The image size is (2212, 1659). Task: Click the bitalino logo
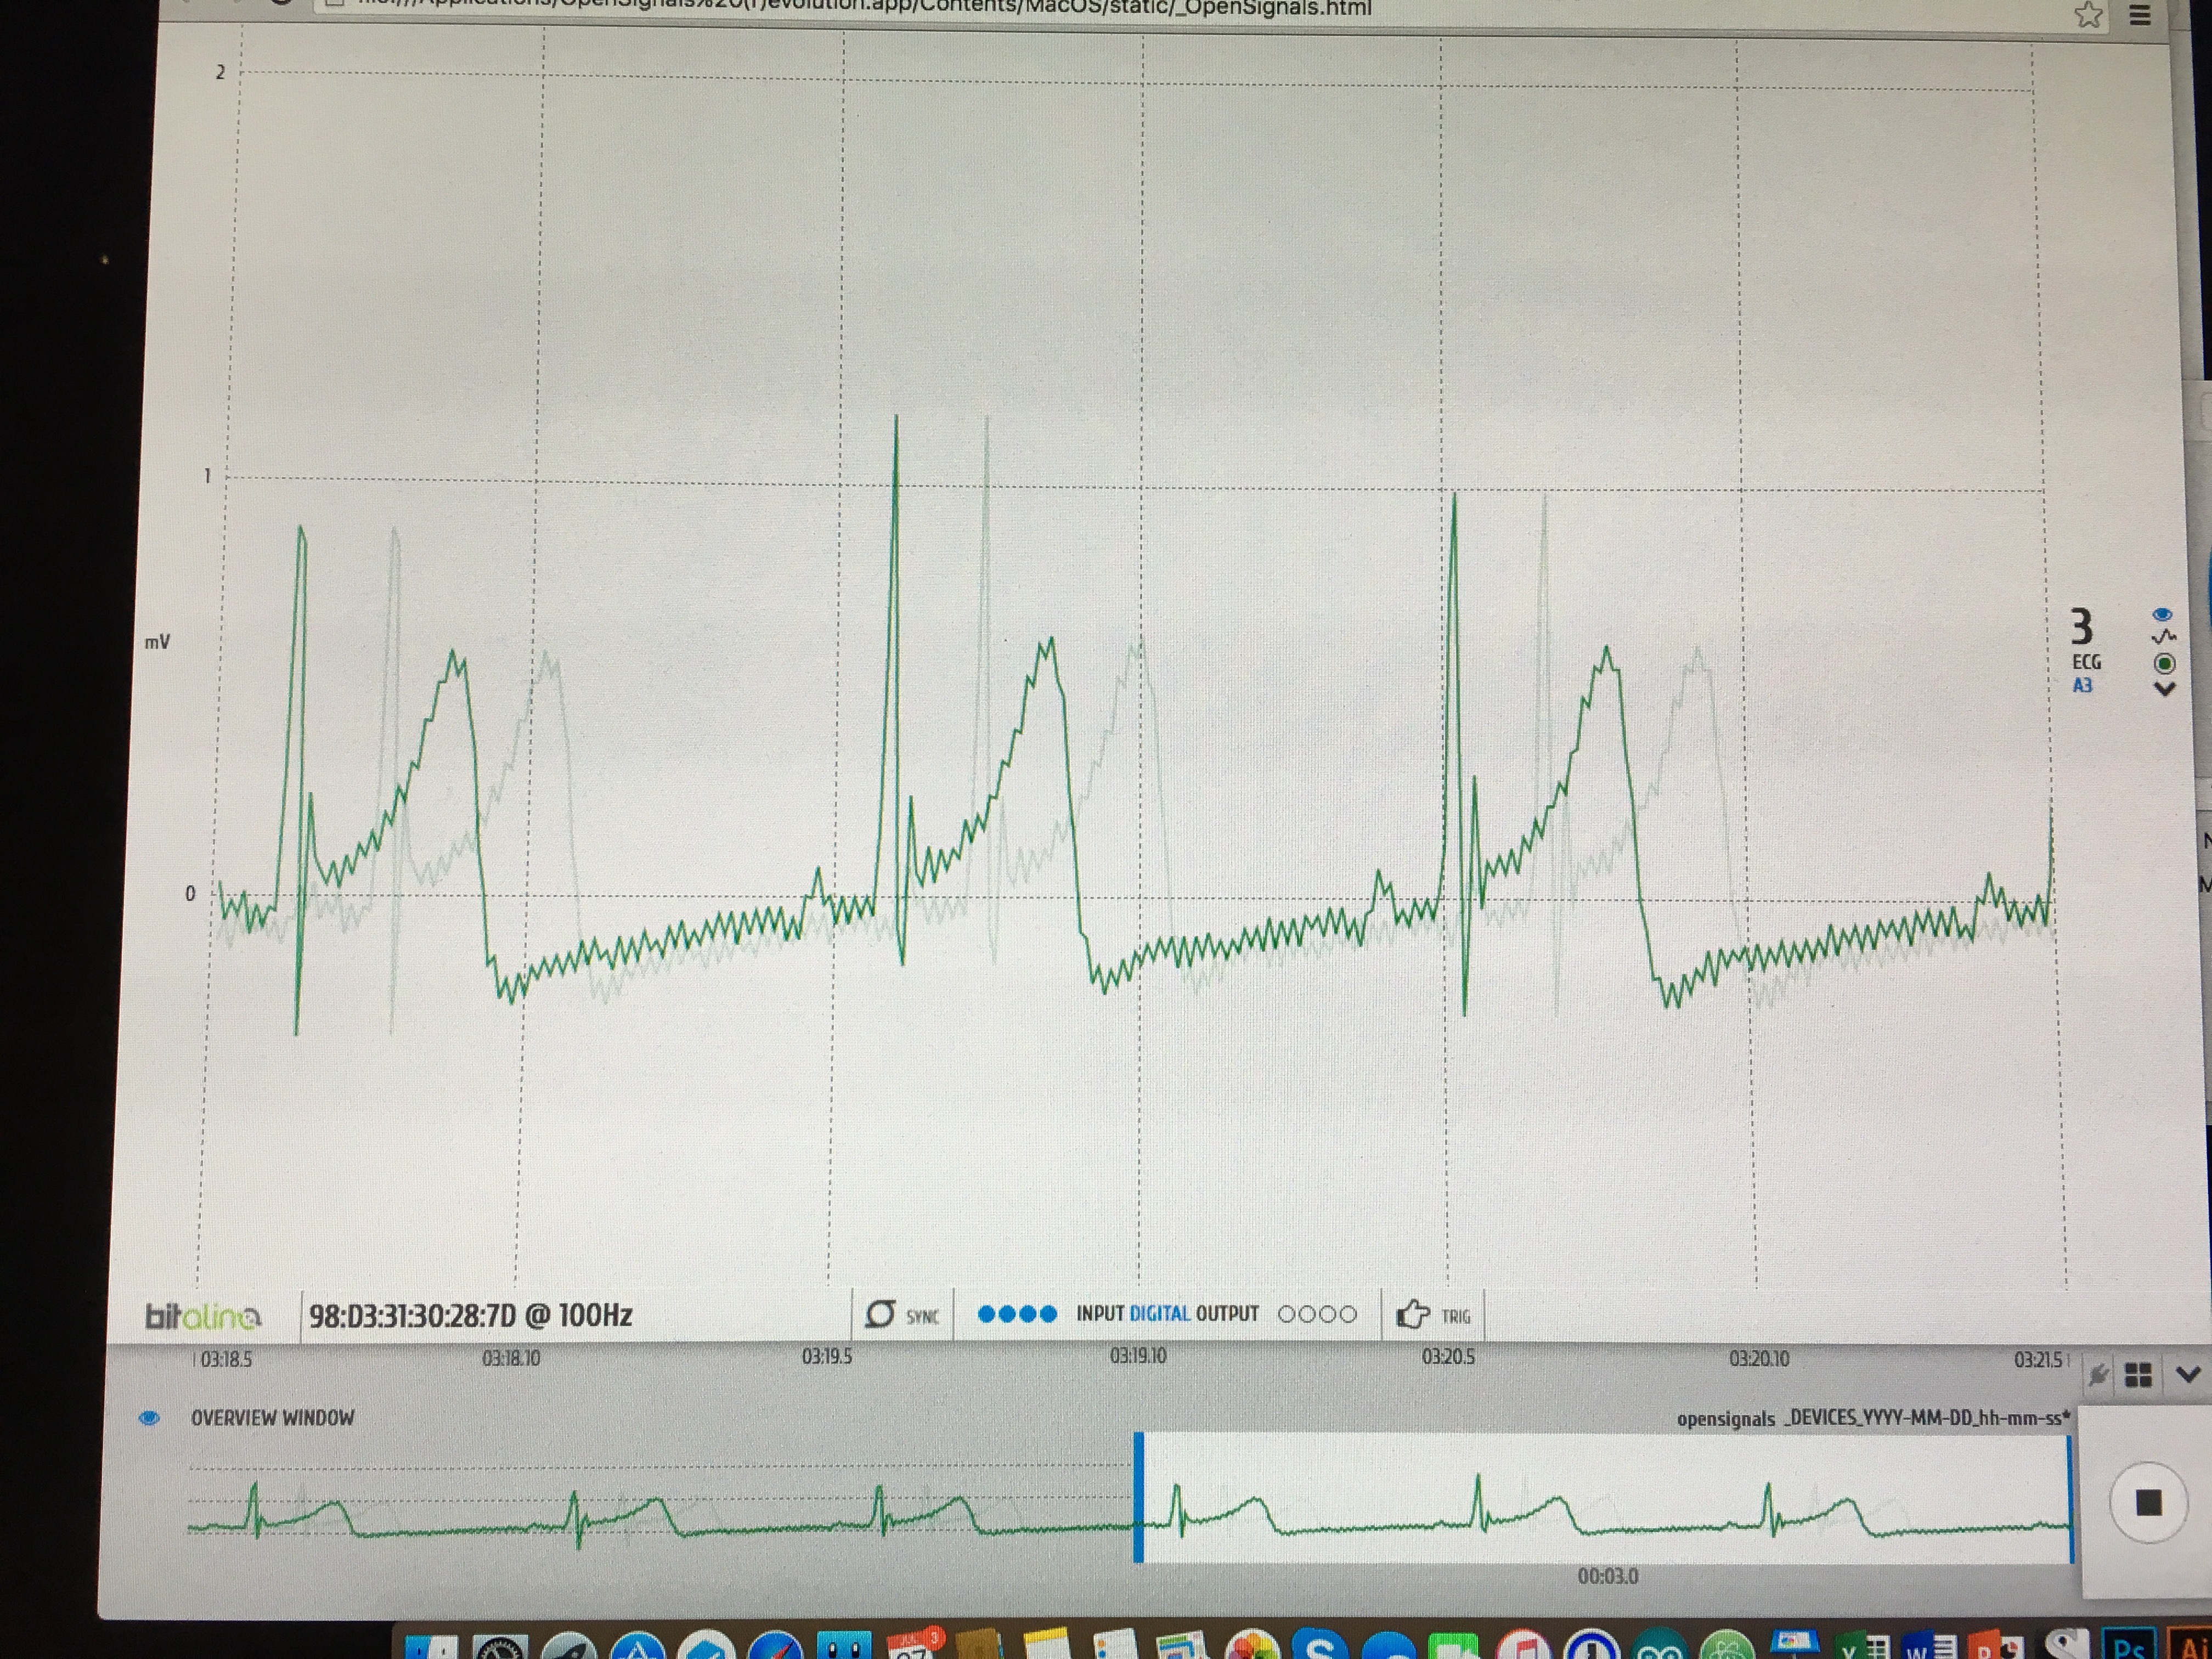coord(203,1316)
